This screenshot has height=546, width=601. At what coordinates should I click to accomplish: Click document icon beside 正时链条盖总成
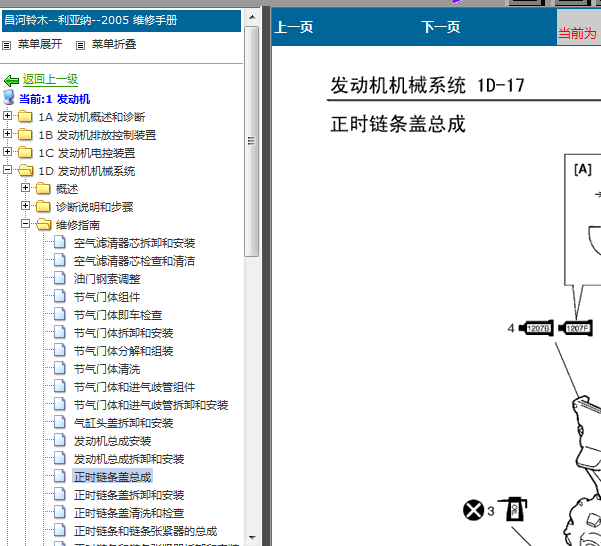click(x=60, y=476)
